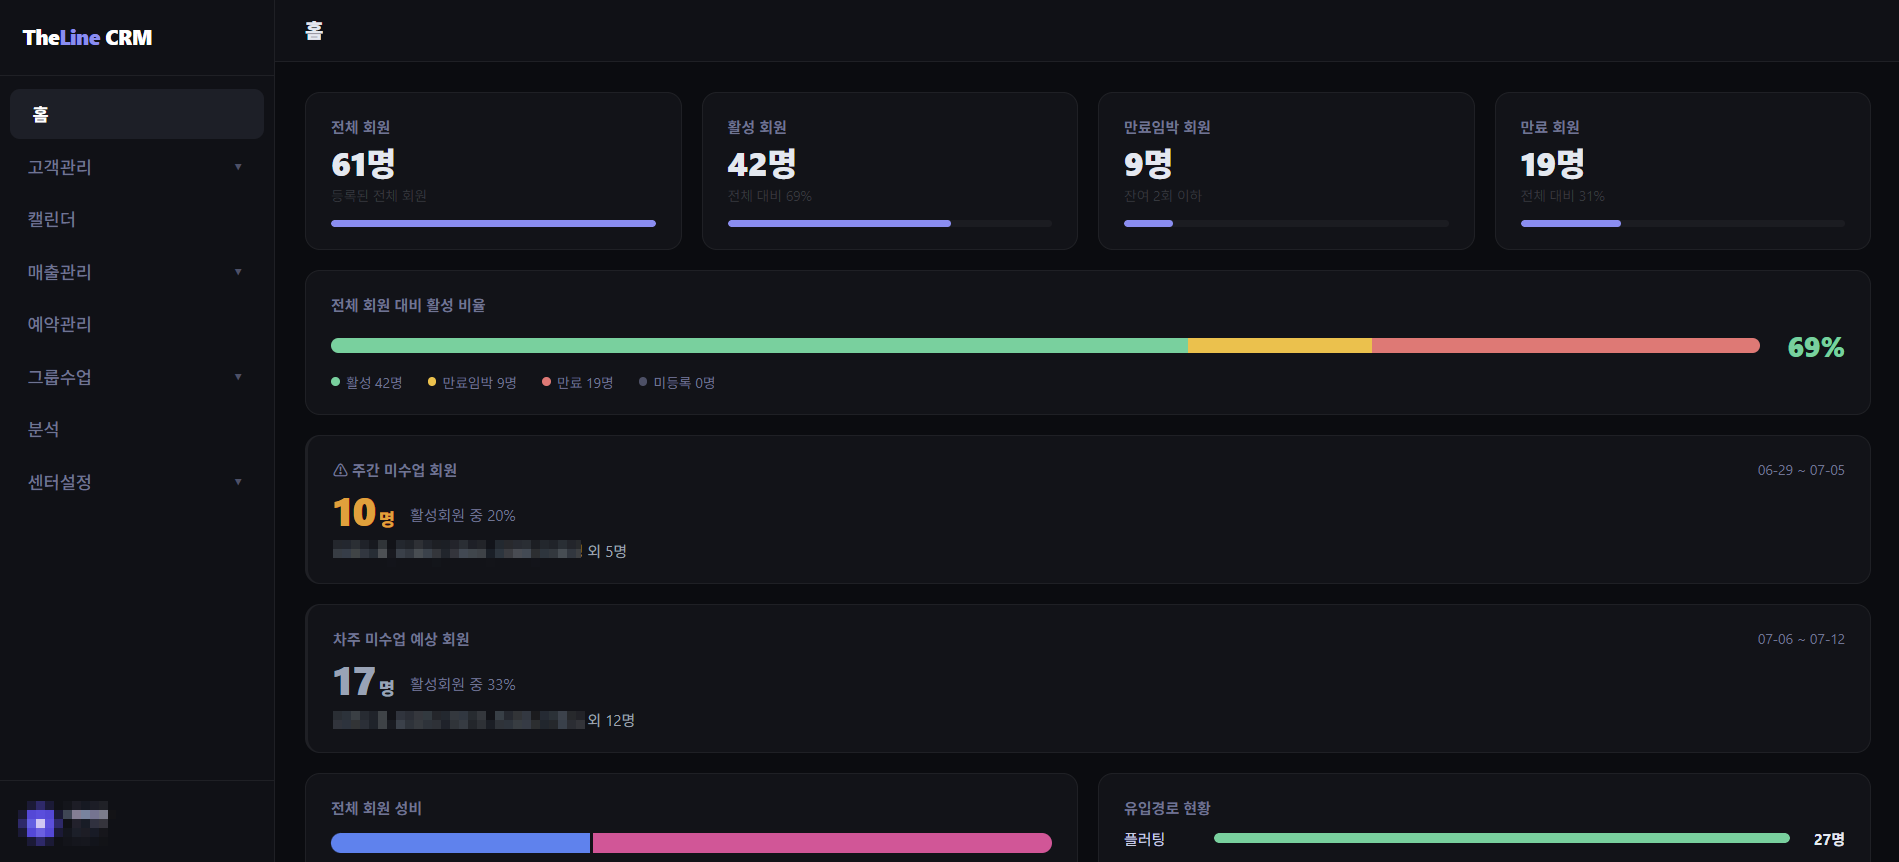Open the 만료임박 회원 9명 card
The height and width of the screenshot is (862, 1899).
click(1286, 171)
